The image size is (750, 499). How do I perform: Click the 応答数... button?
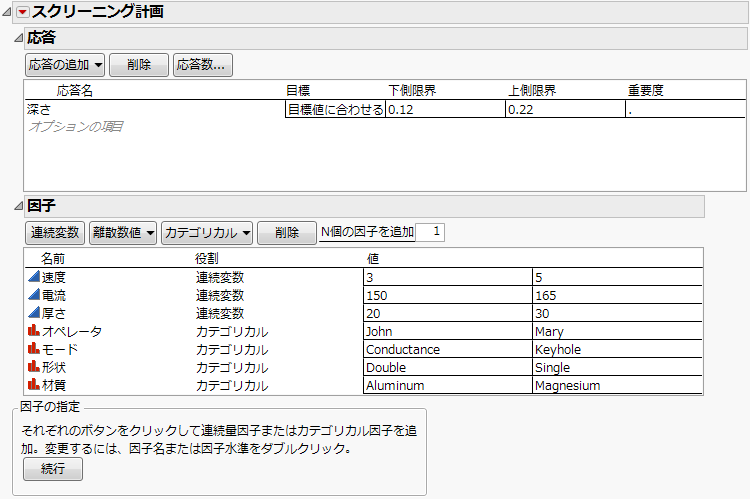pos(201,65)
